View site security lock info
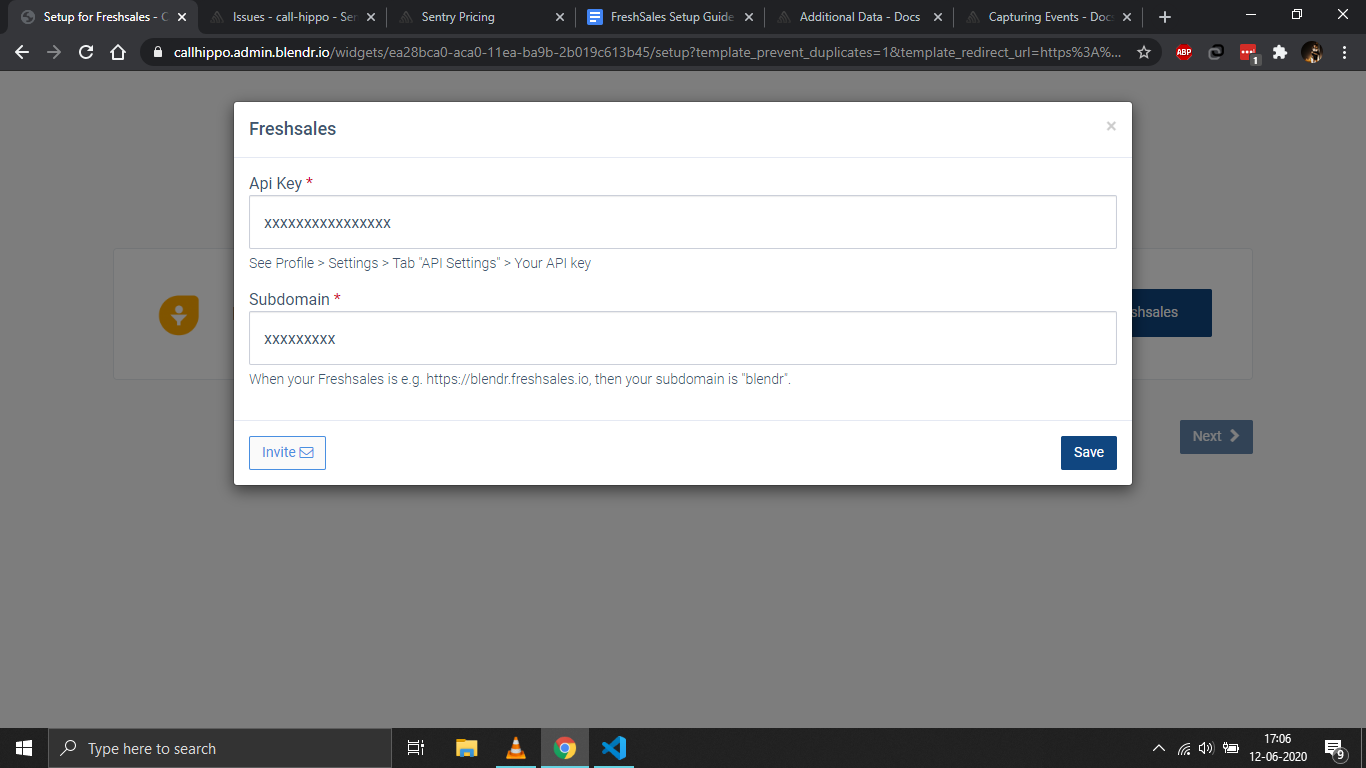This screenshot has width=1366, height=768. coord(158,53)
